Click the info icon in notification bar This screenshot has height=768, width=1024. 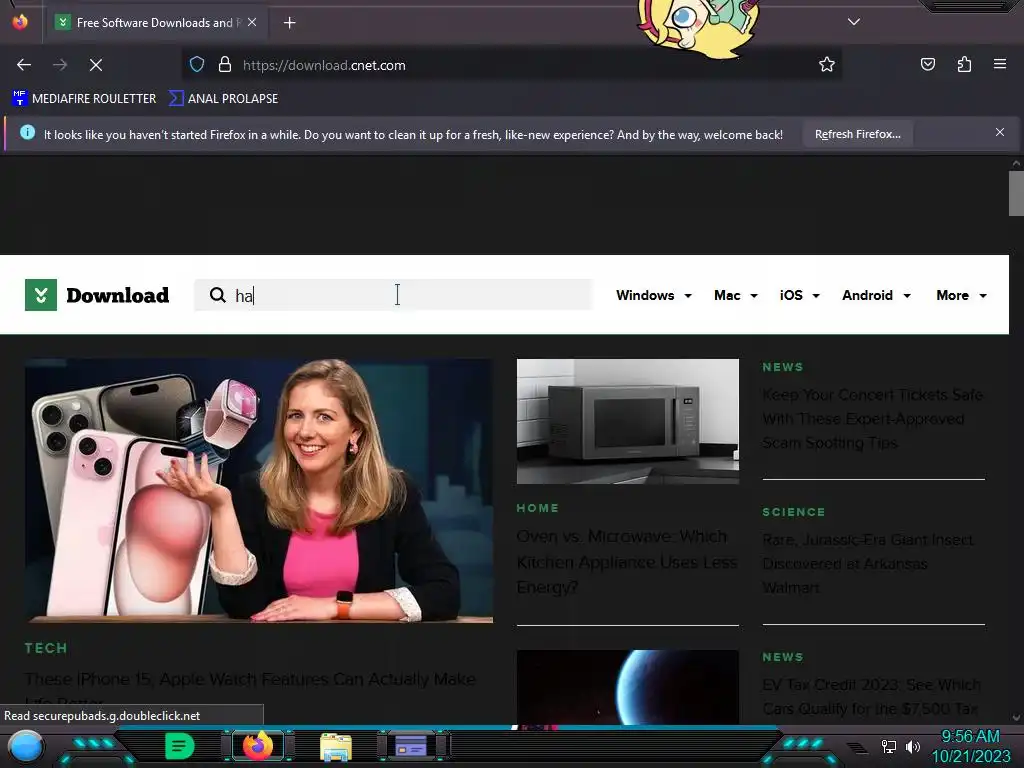(27, 133)
